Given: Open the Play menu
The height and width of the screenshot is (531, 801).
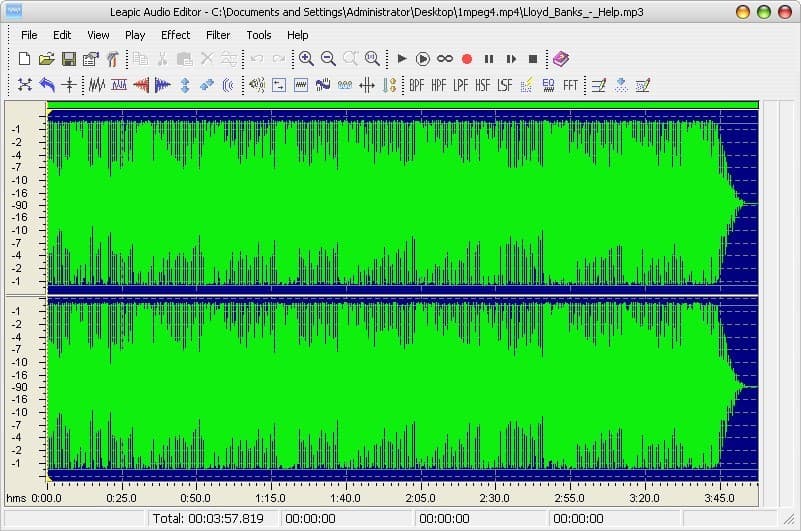Looking at the screenshot, I should (135, 35).
